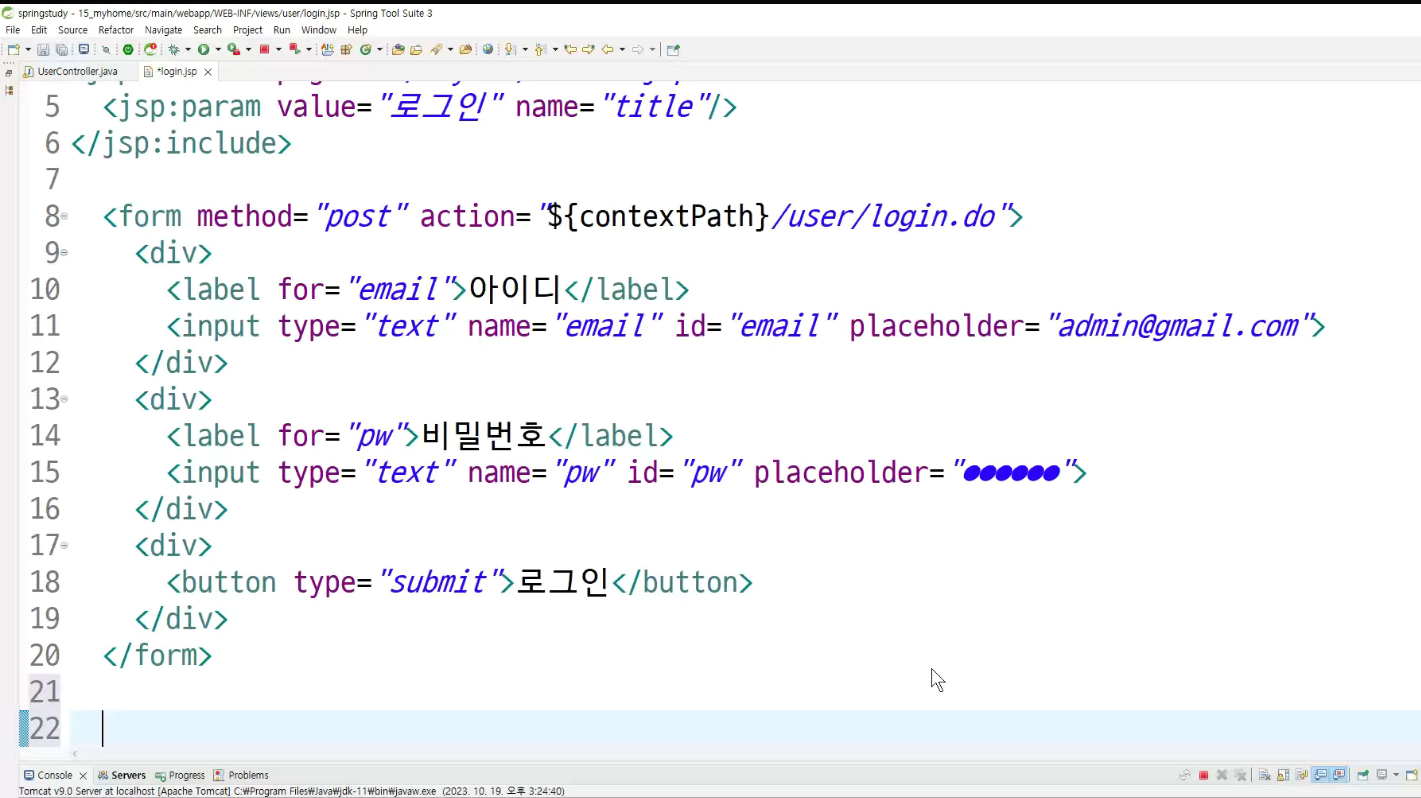Image resolution: width=1421 pixels, height=798 pixels.
Task: Open the File menu
Action: pos(13,30)
